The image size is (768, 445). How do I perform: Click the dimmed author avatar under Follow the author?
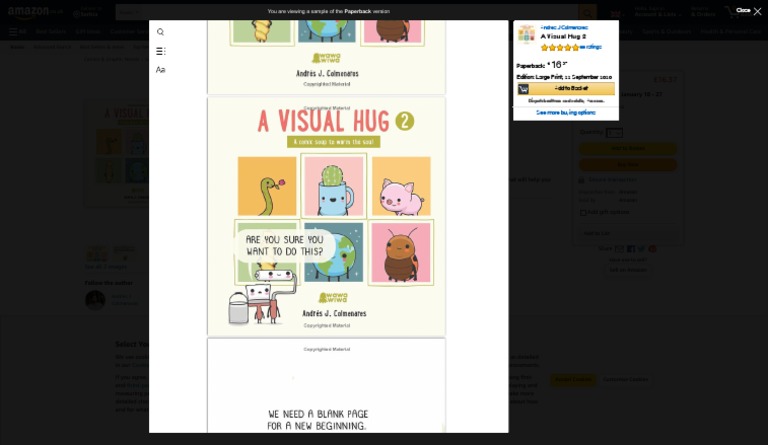(x=95, y=300)
